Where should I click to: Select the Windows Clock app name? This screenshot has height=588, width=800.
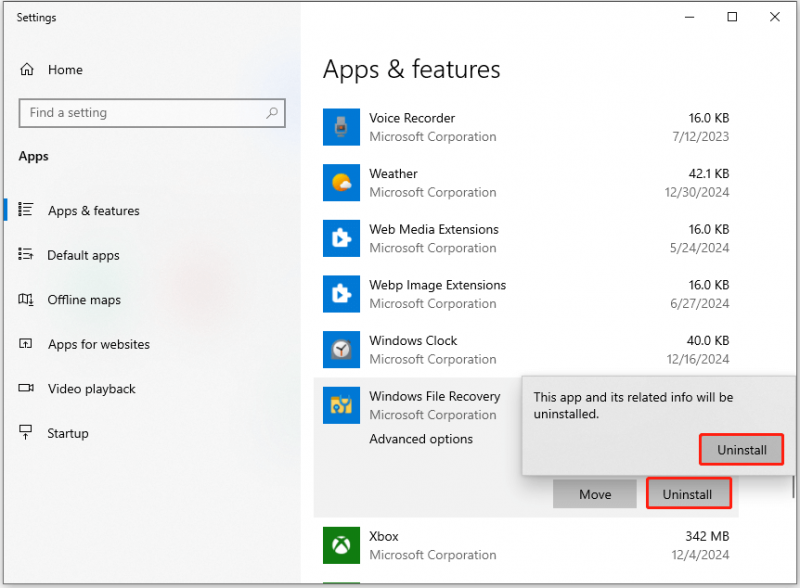click(413, 340)
